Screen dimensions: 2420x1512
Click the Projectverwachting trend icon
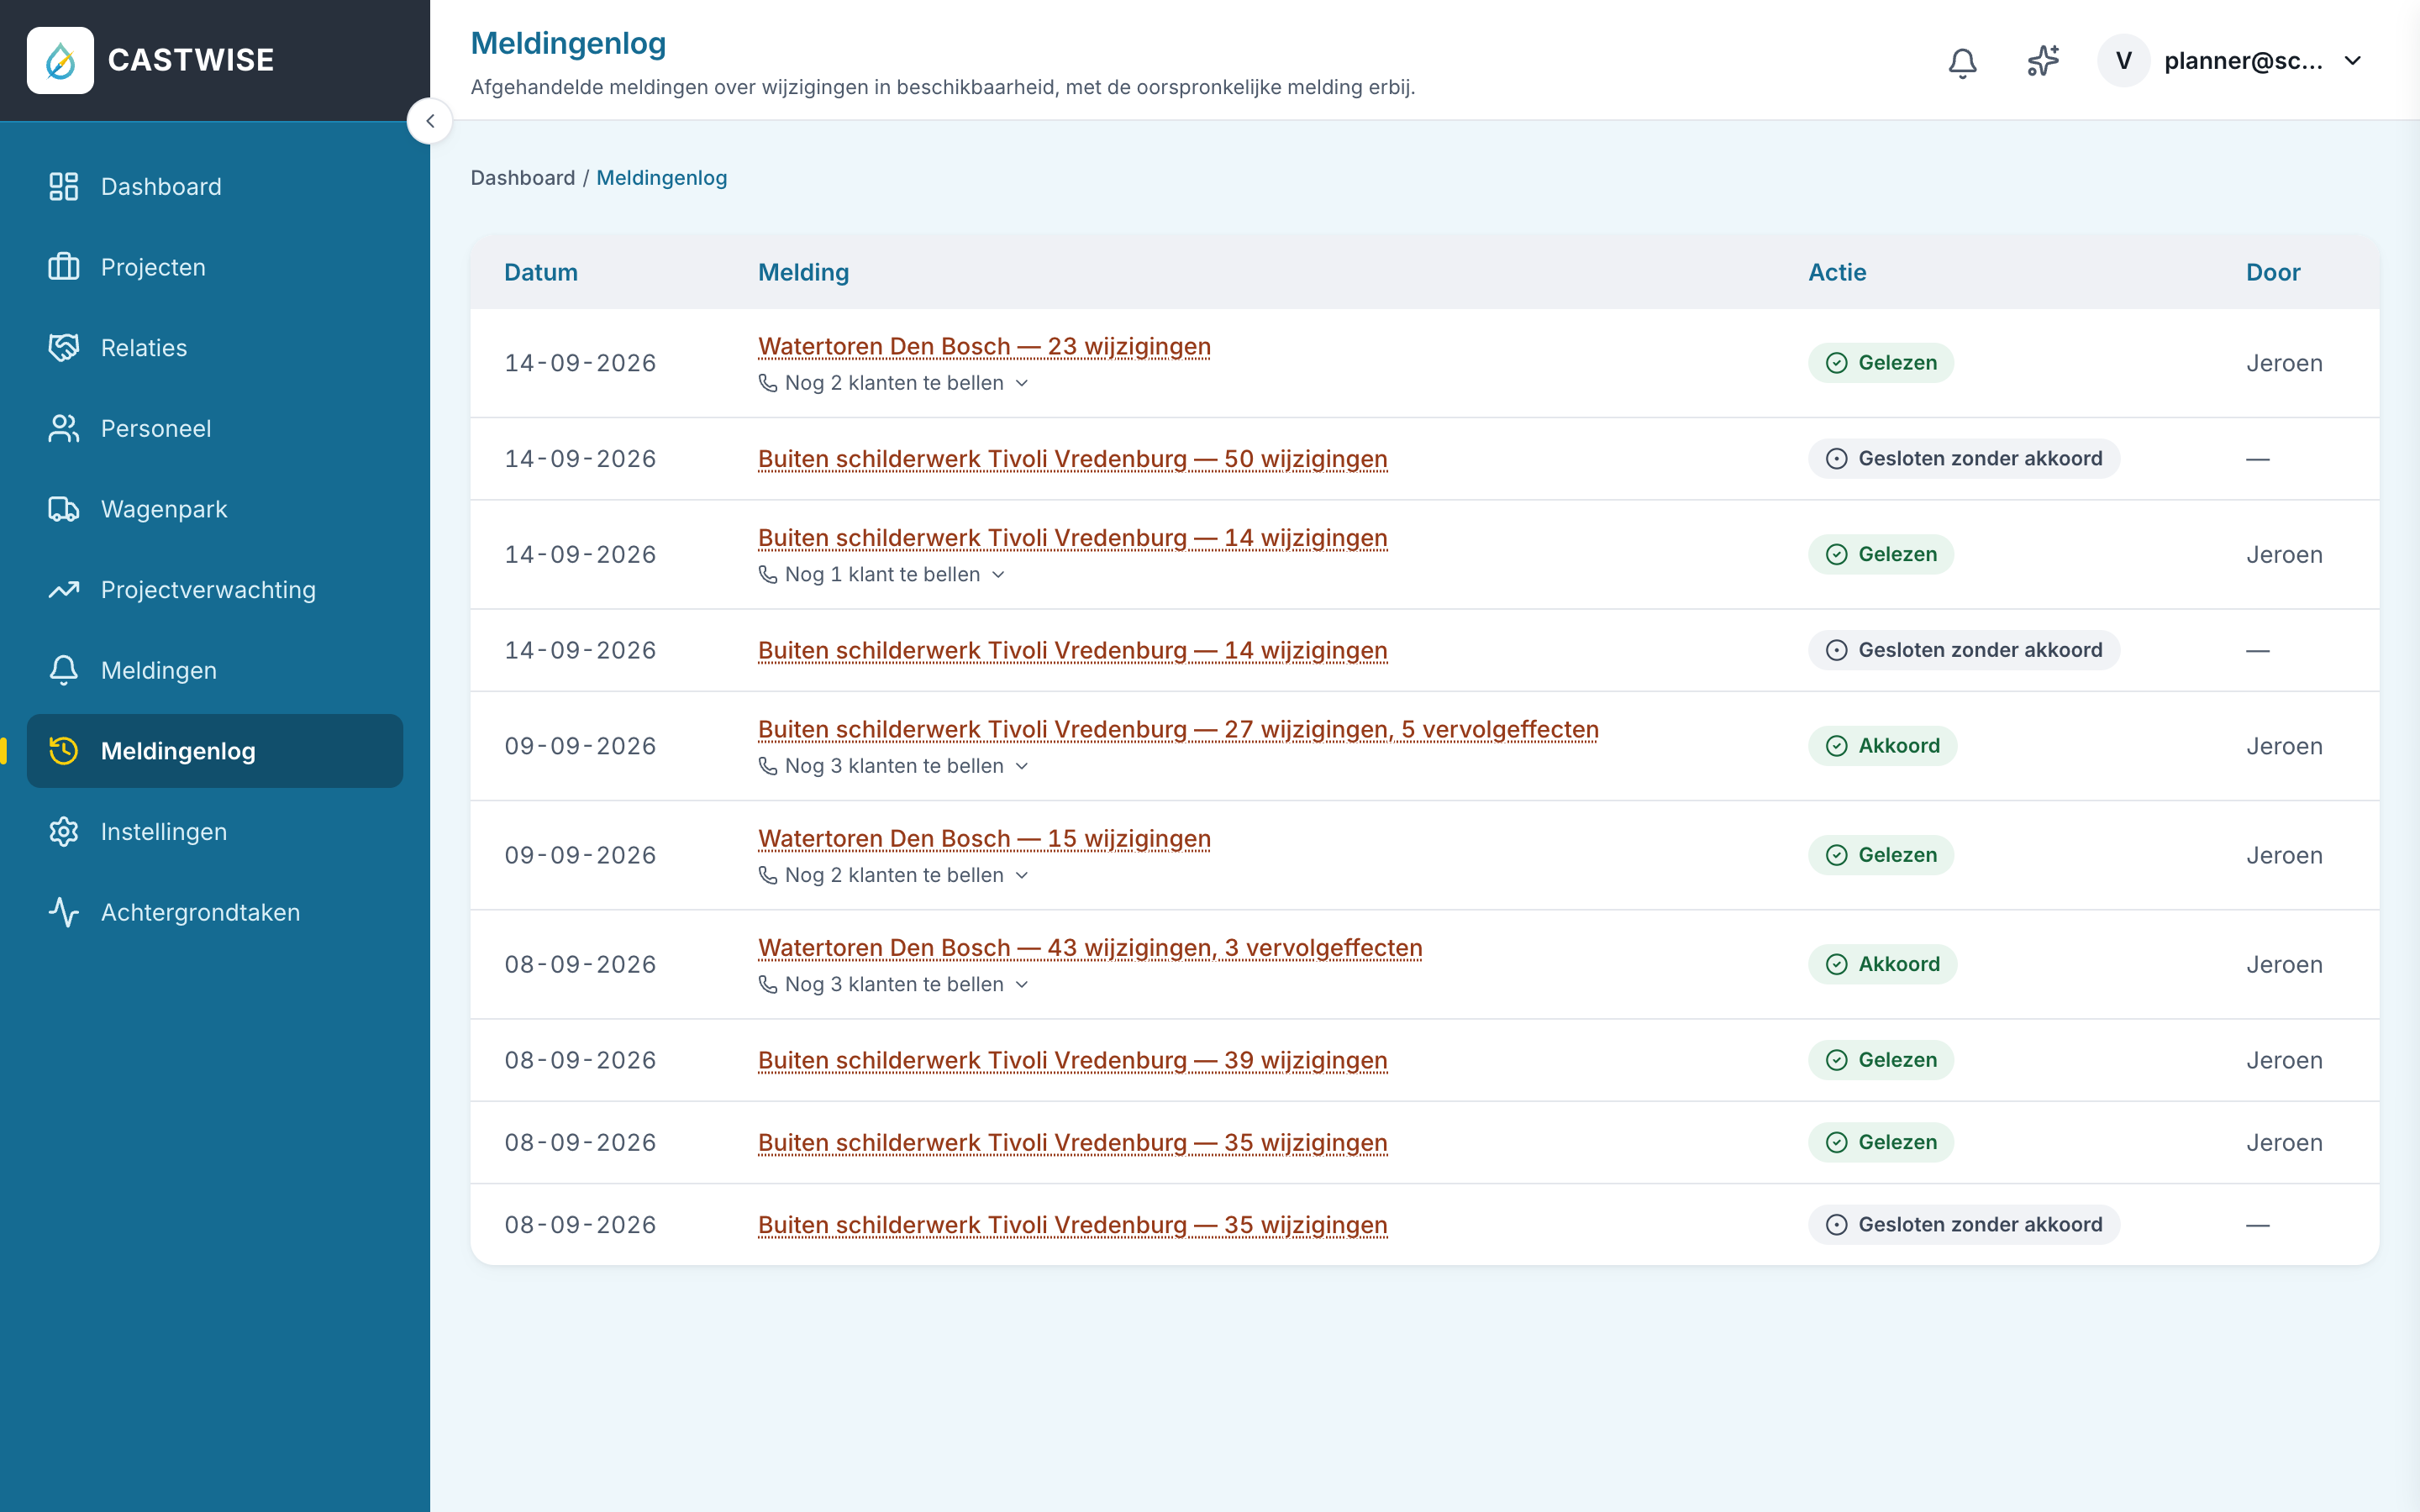point(64,590)
